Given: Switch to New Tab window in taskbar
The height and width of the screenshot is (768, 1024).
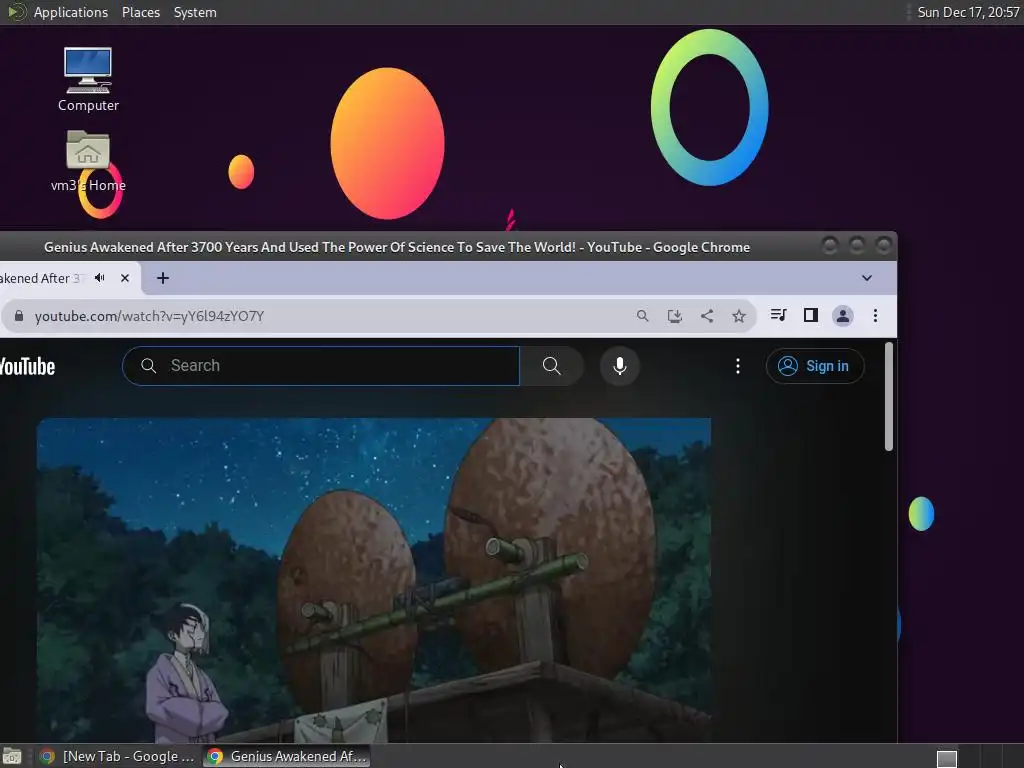Looking at the screenshot, I should click(117, 756).
